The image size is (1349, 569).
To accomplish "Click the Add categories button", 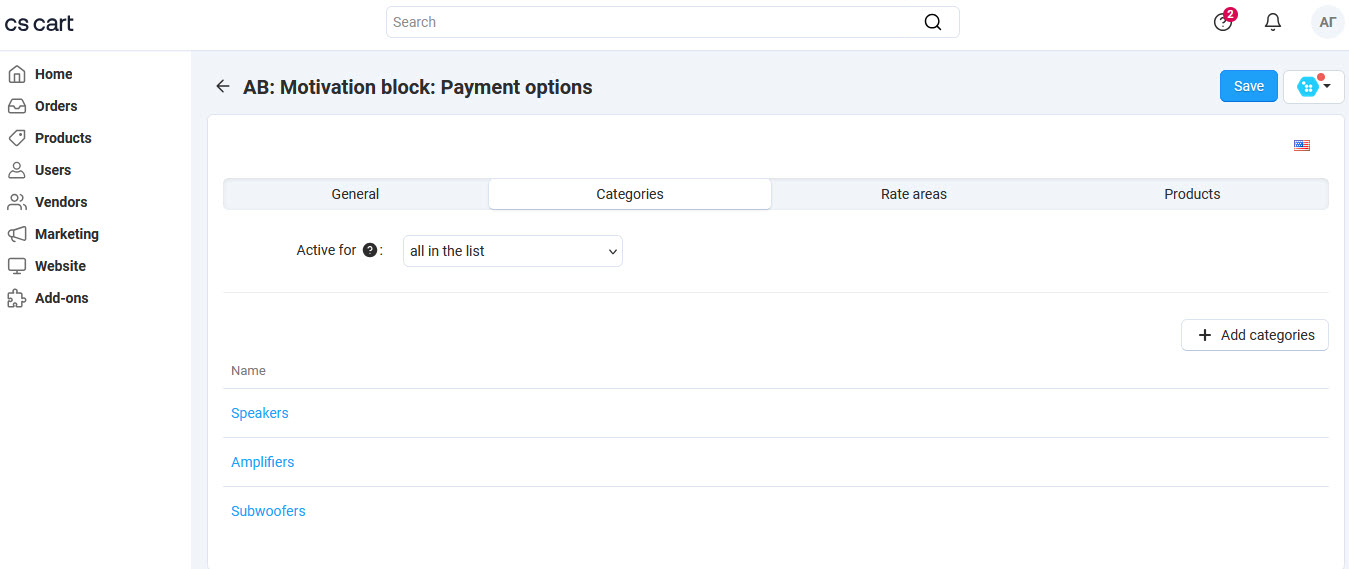I will (1254, 335).
